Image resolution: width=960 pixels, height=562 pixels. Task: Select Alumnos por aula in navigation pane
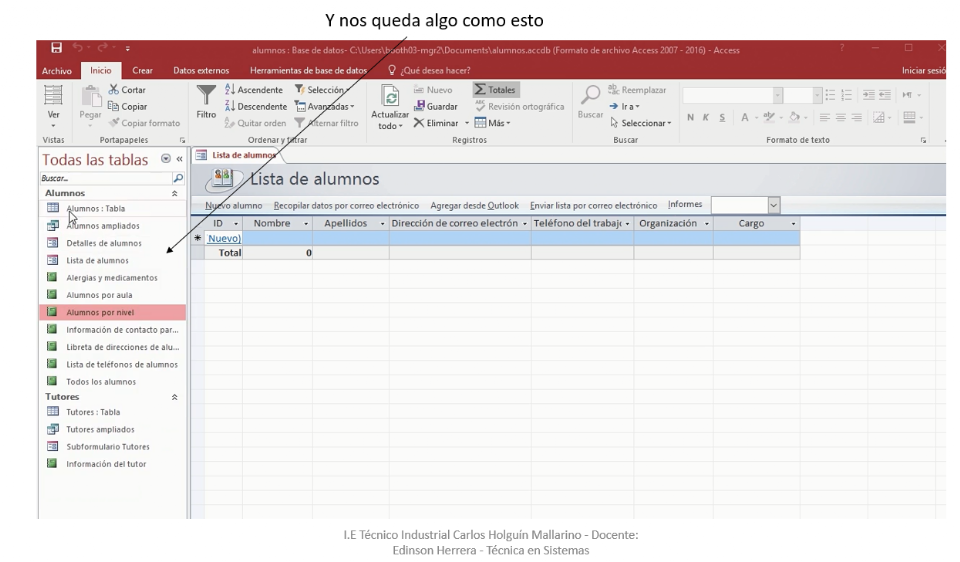[x=98, y=295]
